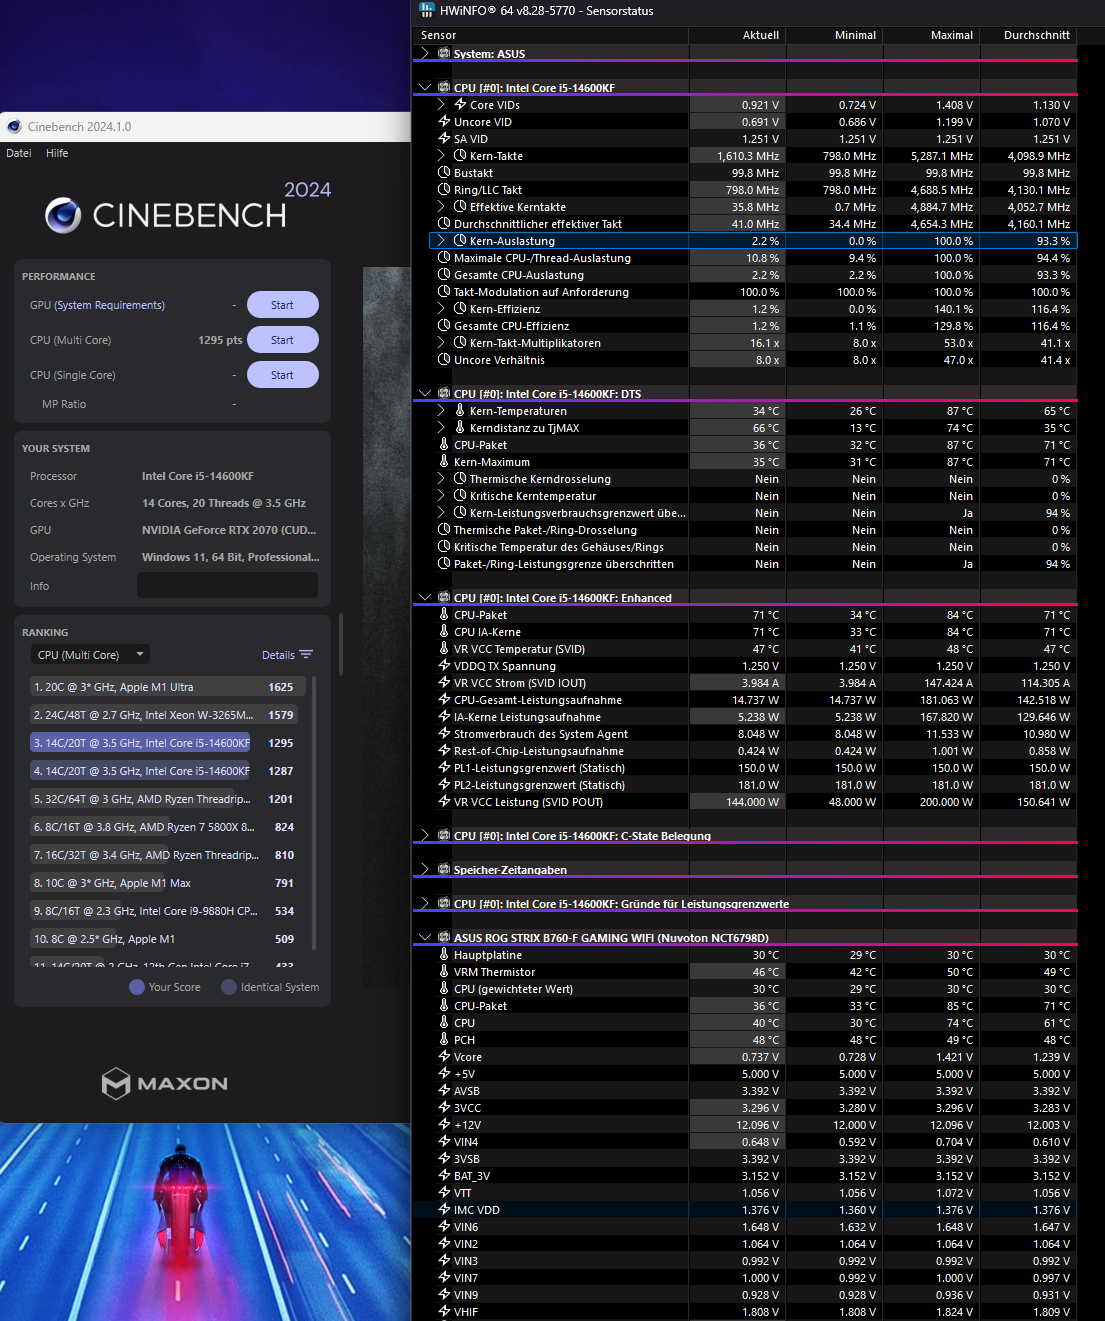Viewport: 1105px width, 1321px height.
Task: Click the thermometer icon beside CPU IA-Kerne
Action: pyautogui.click(x=444, y=632)
